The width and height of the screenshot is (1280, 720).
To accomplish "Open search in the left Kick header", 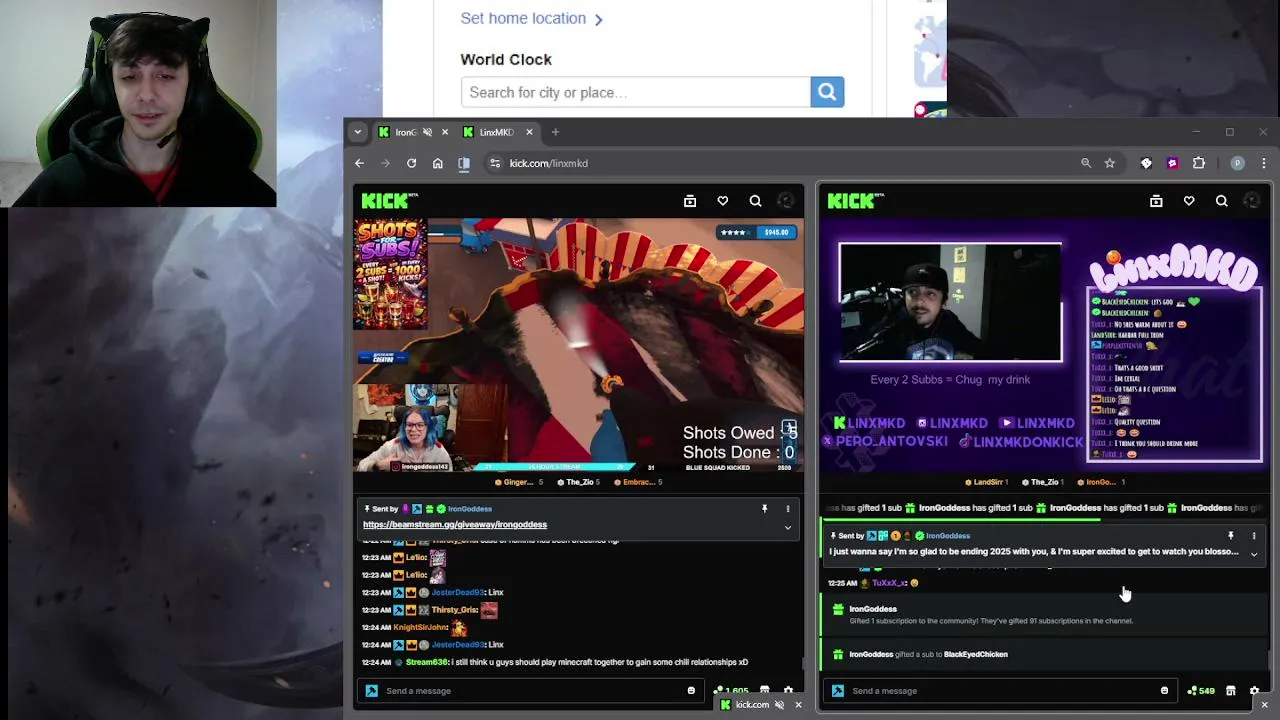I will point(756,201).
